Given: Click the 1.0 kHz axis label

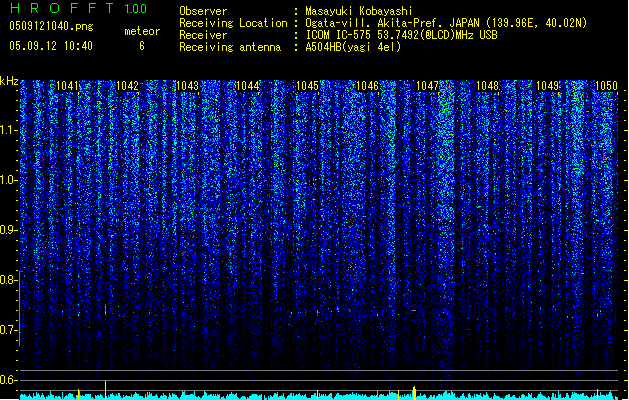Looking at the screenshot, I should point(8,180).
